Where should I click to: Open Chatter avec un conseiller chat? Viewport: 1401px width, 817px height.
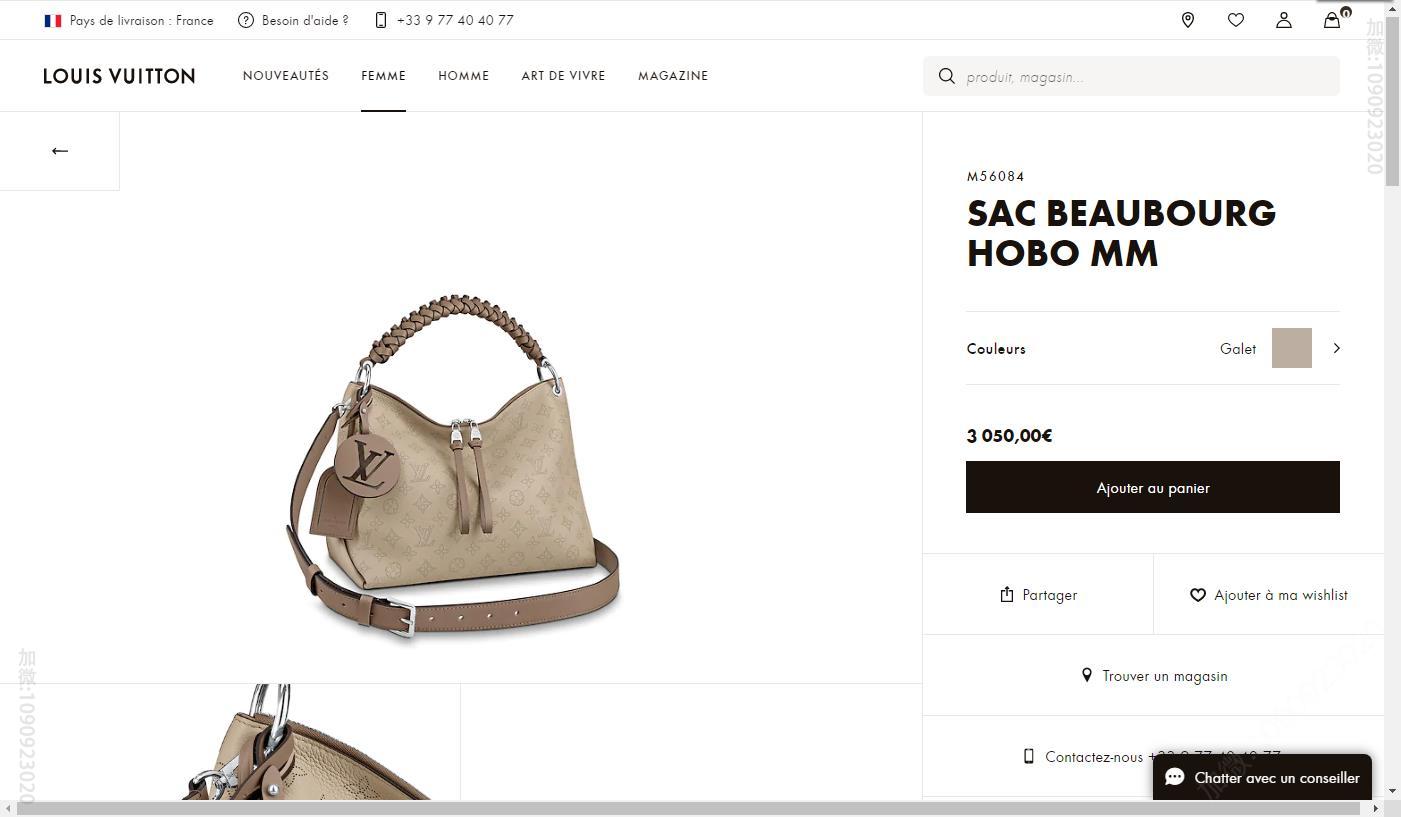coord(1262,777)
